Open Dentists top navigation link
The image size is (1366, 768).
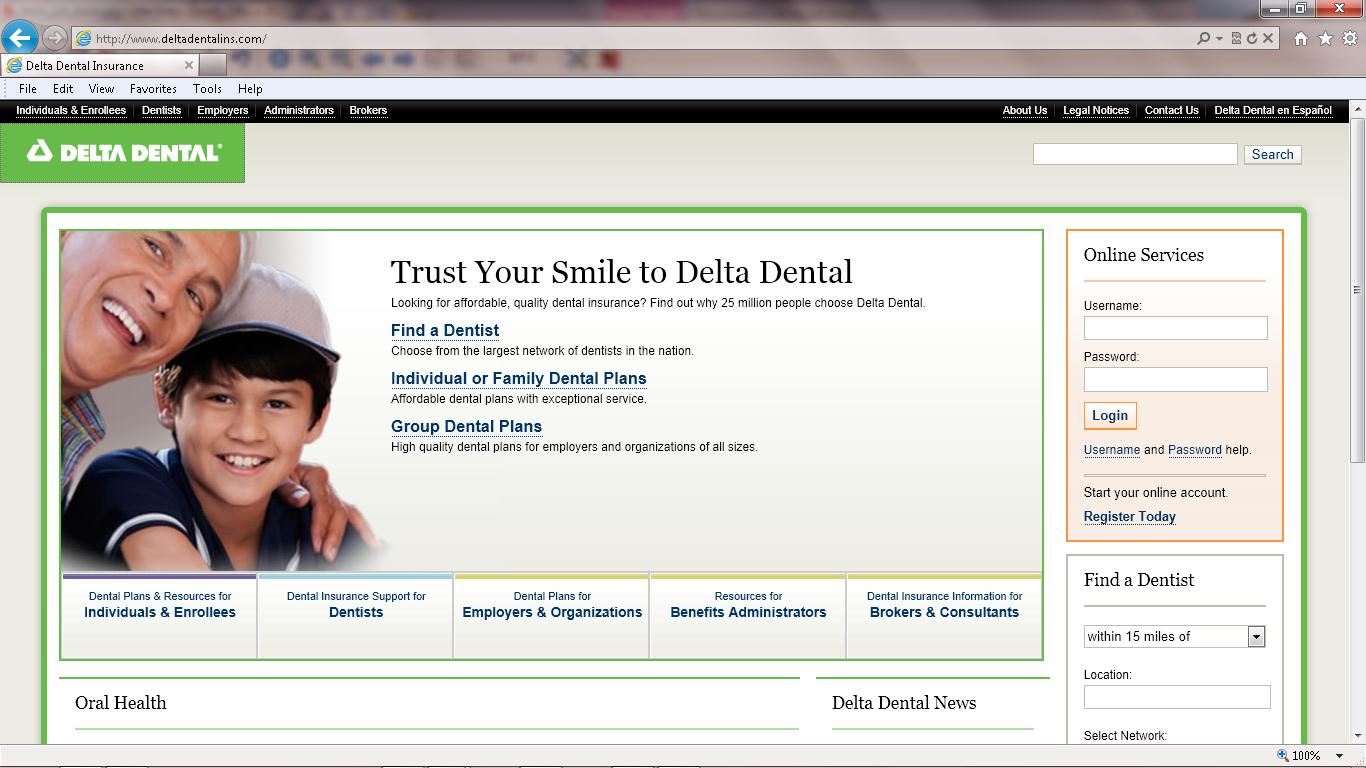161,110
